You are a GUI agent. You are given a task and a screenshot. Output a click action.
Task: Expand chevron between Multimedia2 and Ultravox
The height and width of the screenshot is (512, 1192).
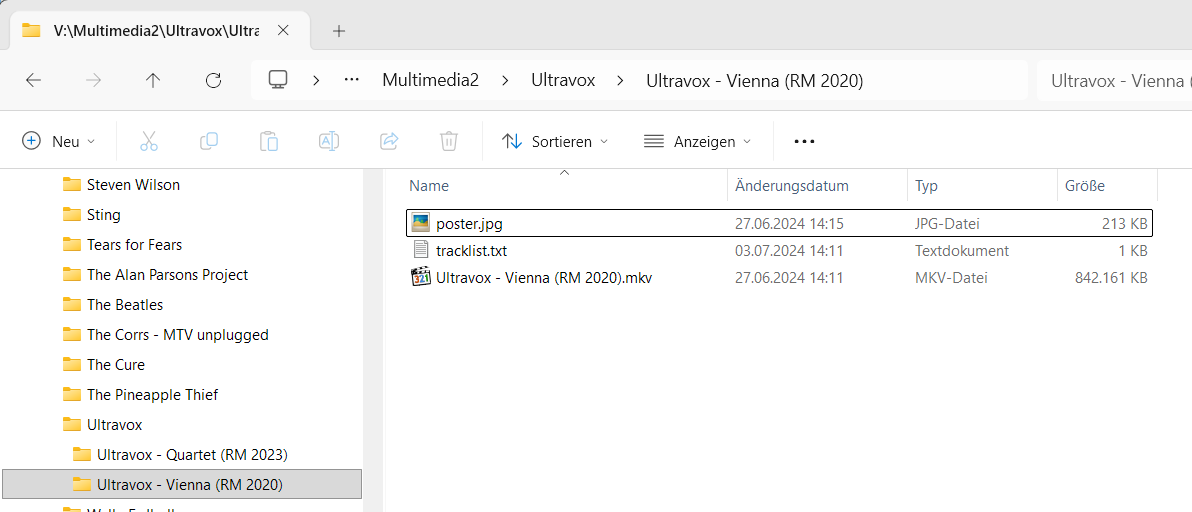505,81
